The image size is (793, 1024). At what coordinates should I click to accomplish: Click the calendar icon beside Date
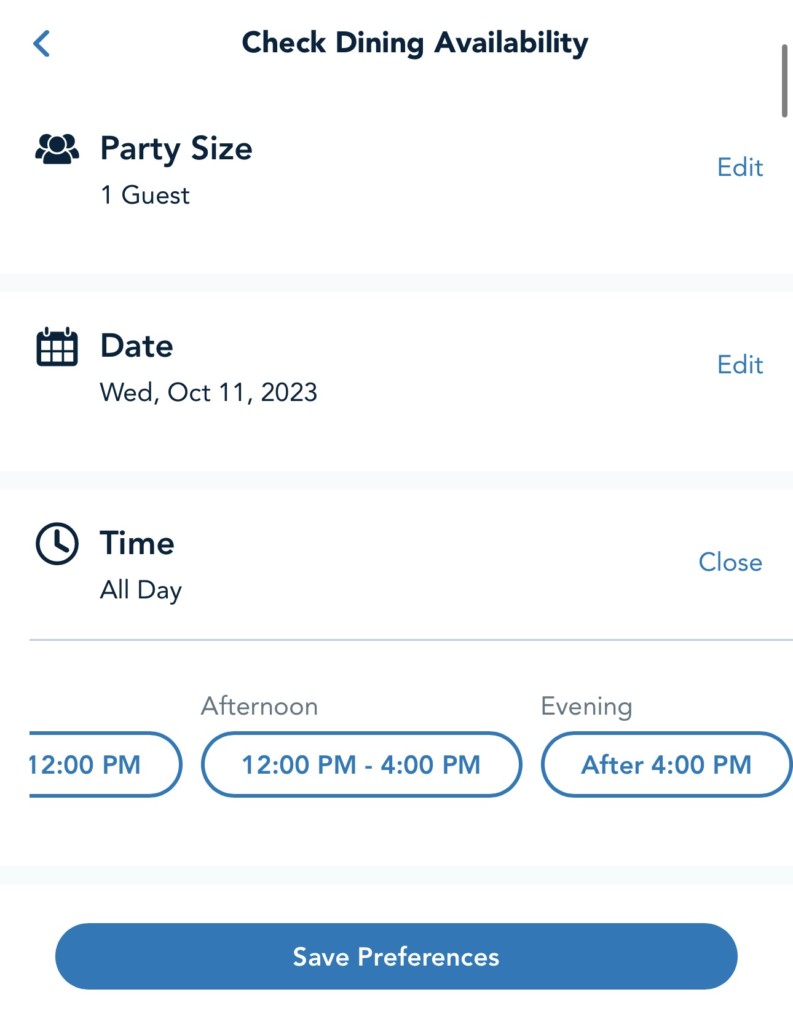pos(57,347)
